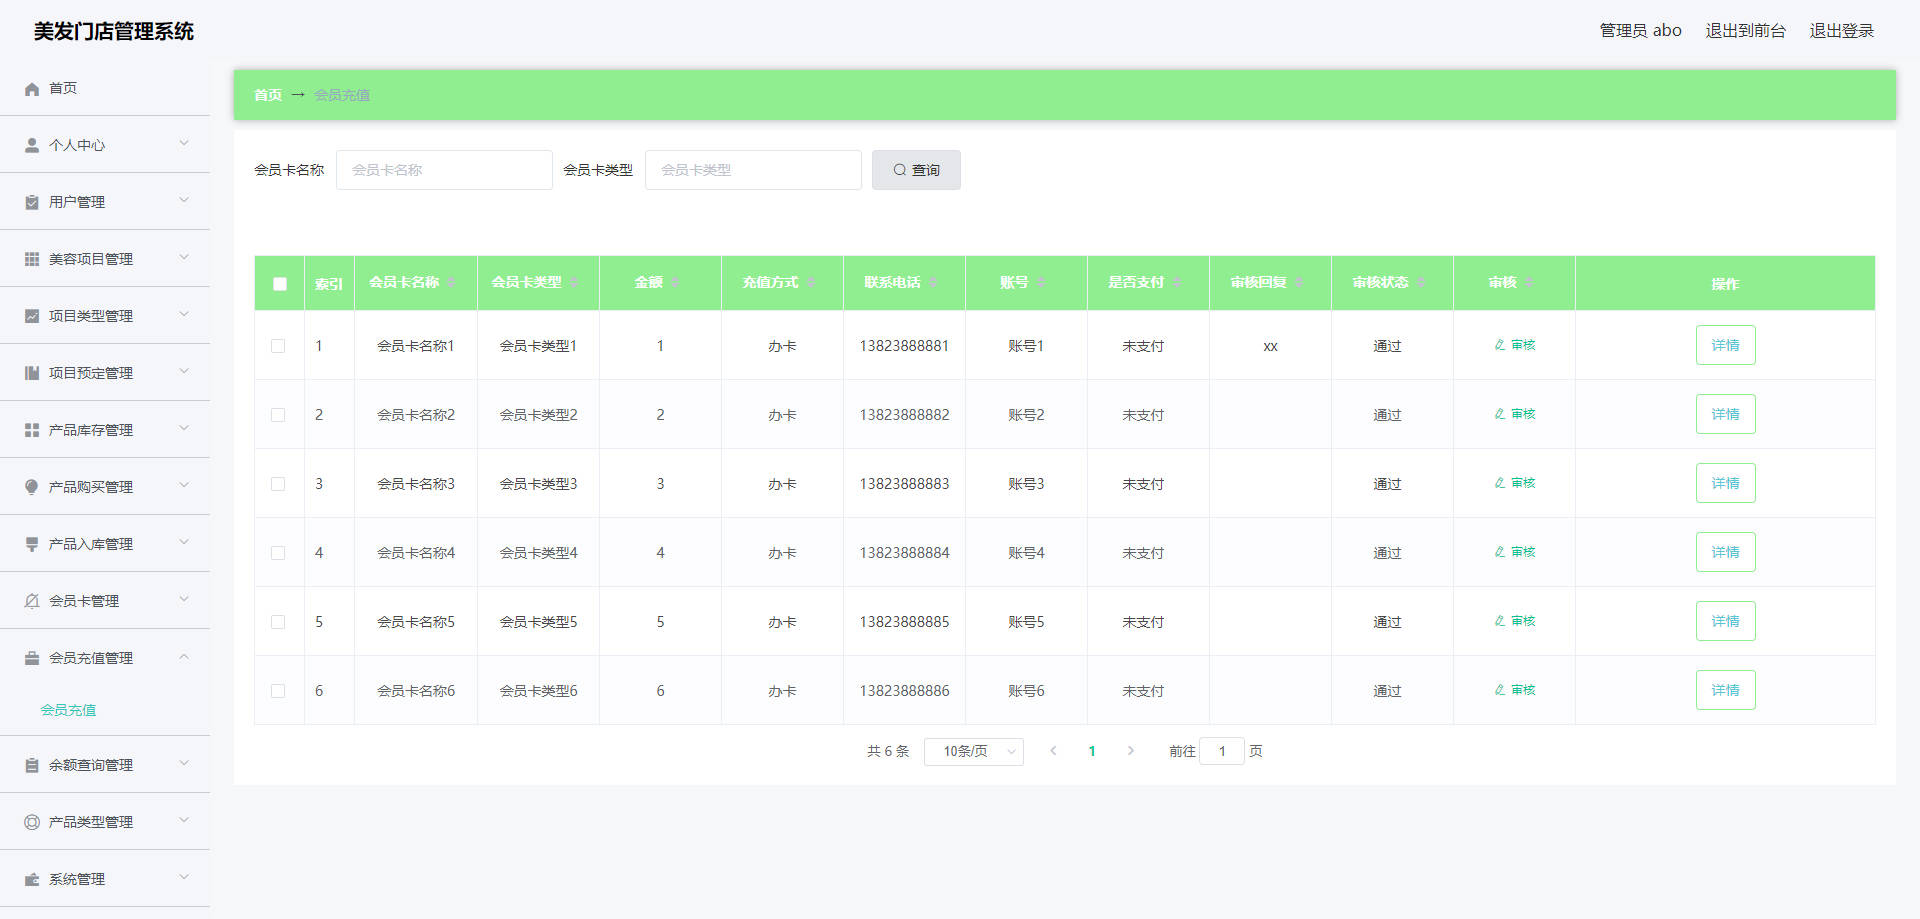Sort by 联系电话 column arrows
This screenshot has height=919, width=1920.
tap(934, 283)
